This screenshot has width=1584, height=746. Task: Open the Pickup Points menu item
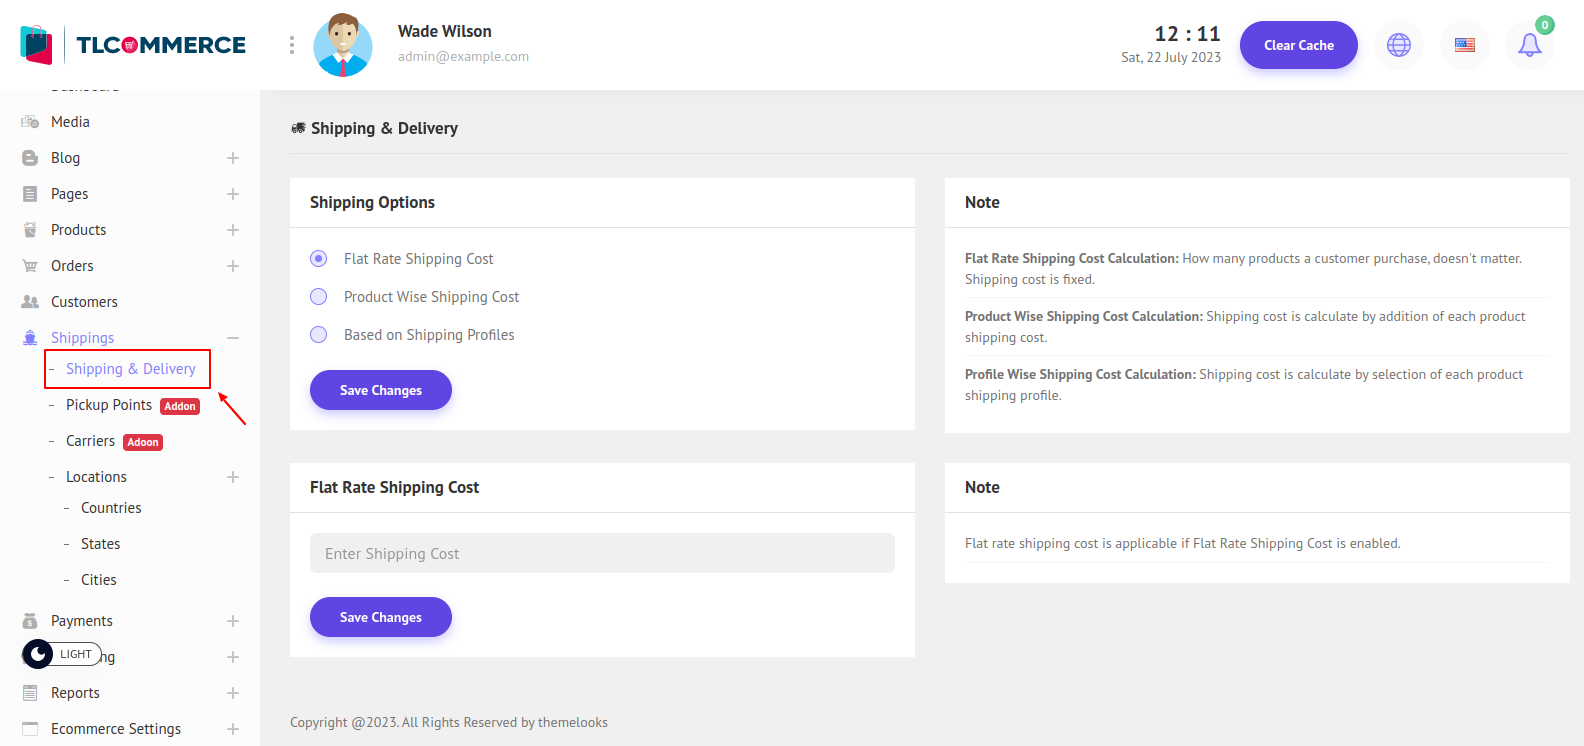[109, 405]
